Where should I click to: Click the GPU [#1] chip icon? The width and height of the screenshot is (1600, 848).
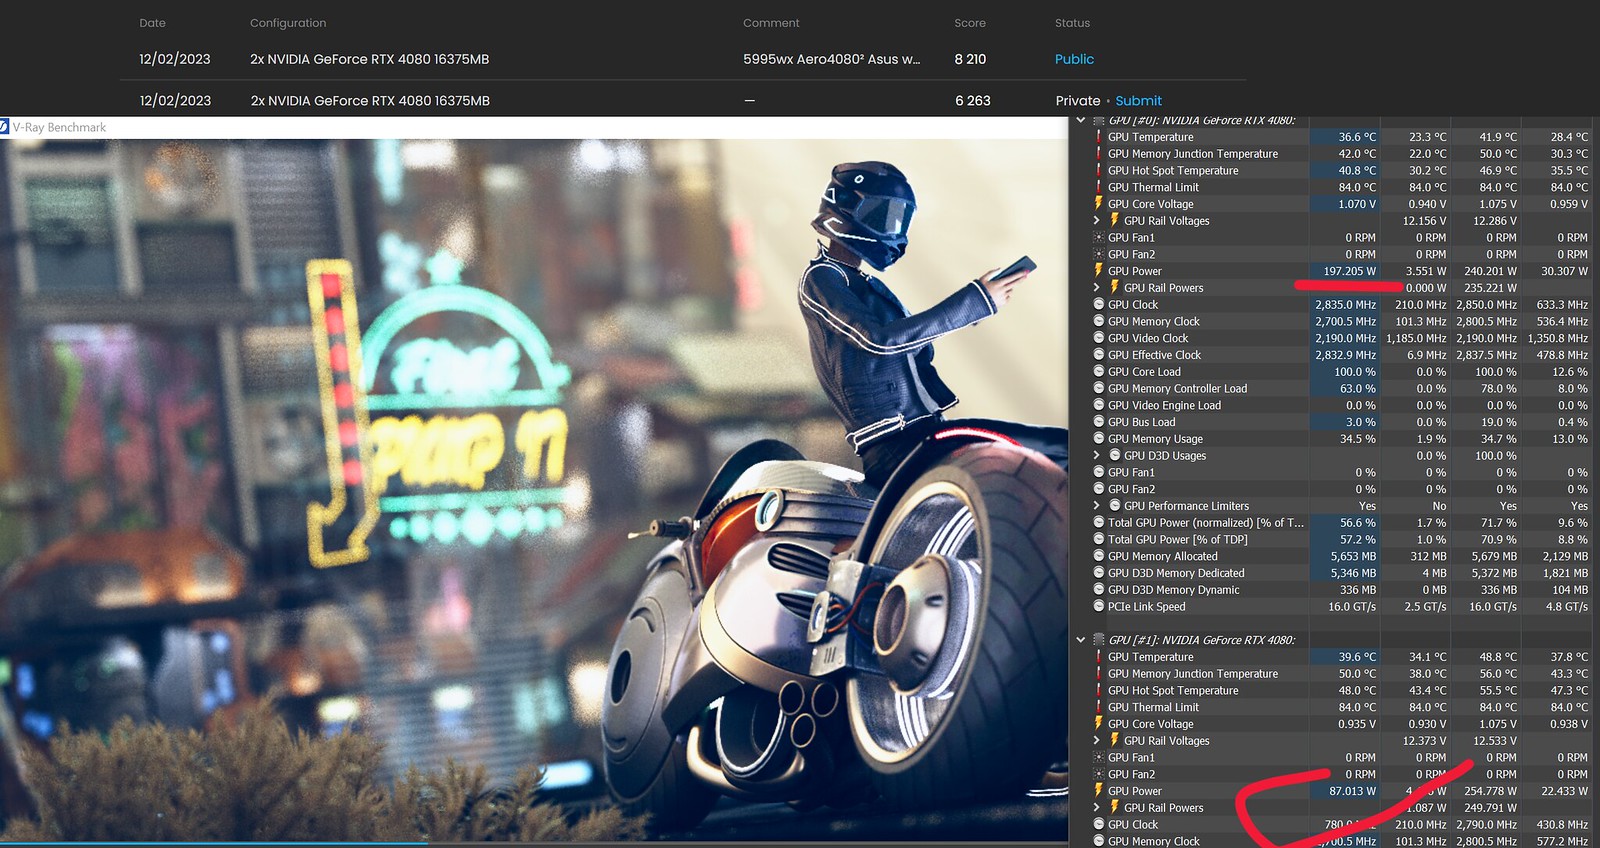[x=1099, y=640]
